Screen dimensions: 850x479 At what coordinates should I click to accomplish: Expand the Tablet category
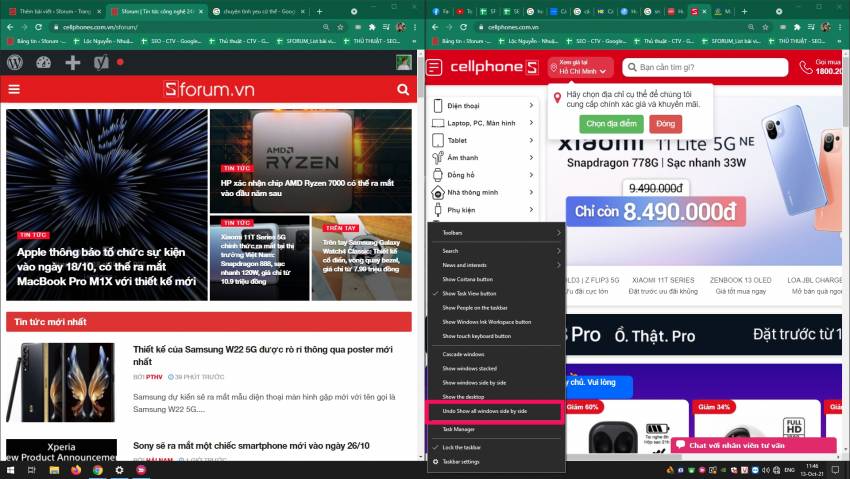click(x=482, y=140)
